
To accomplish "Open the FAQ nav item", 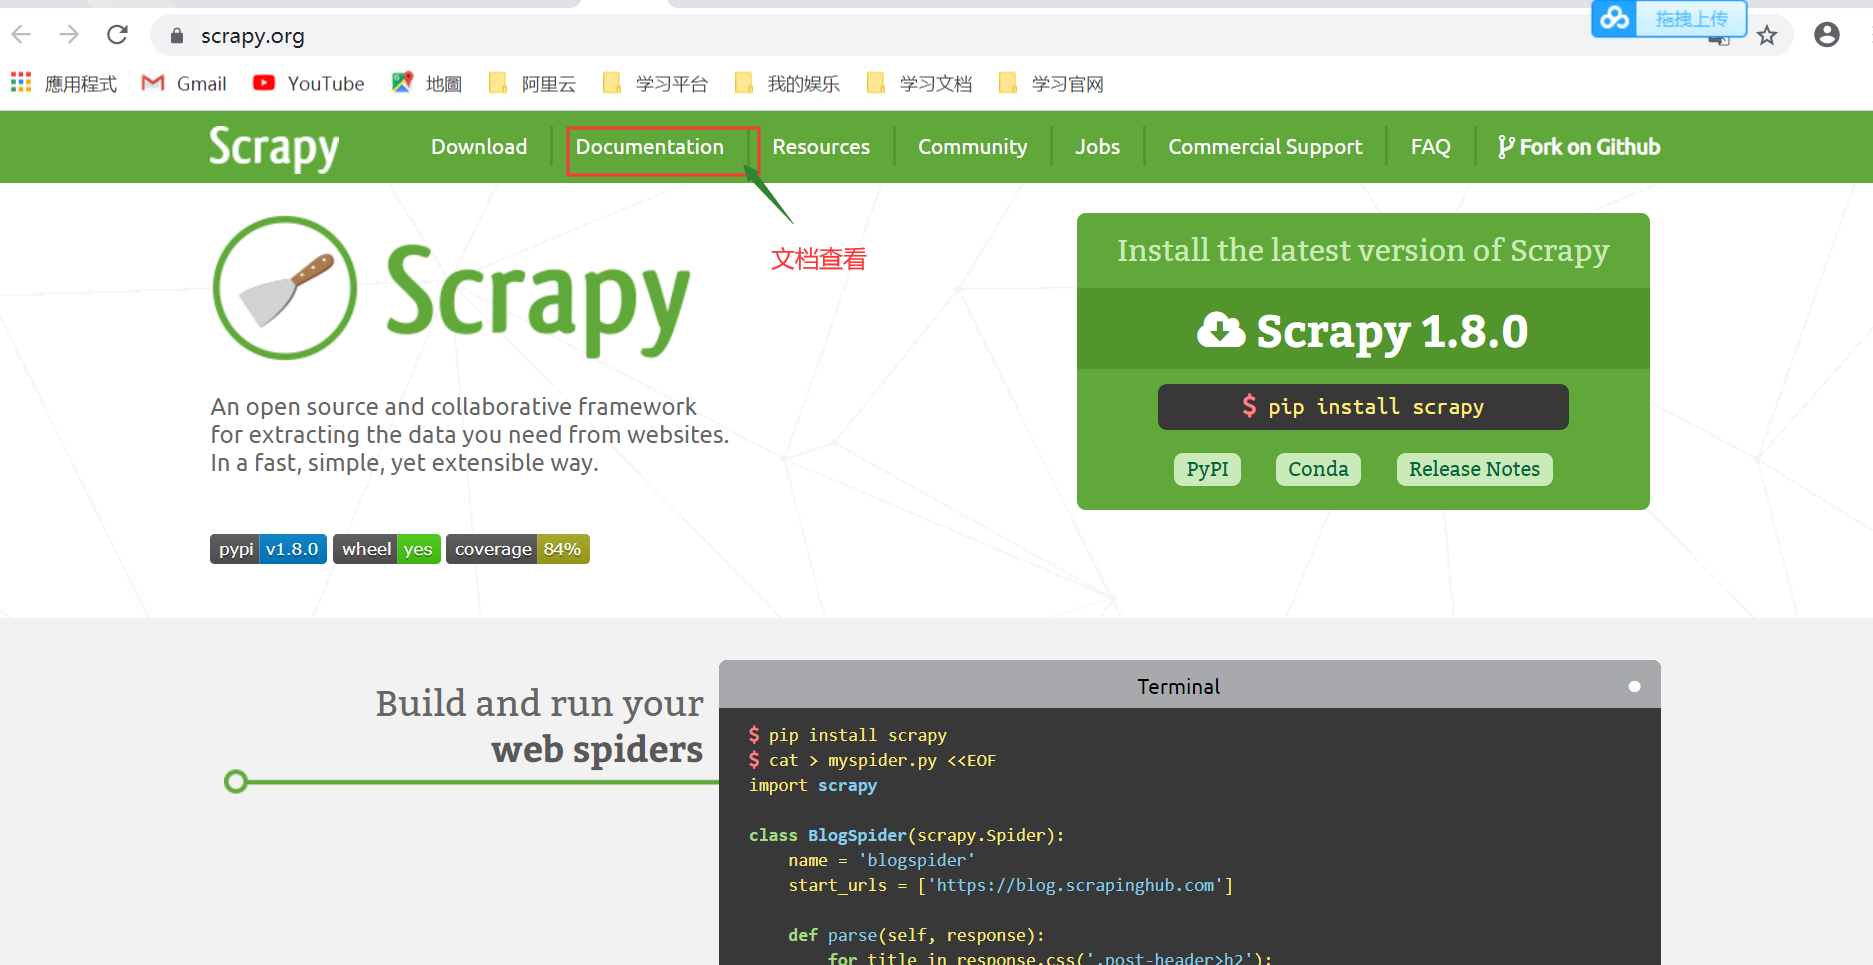I will click(1430, 147).
